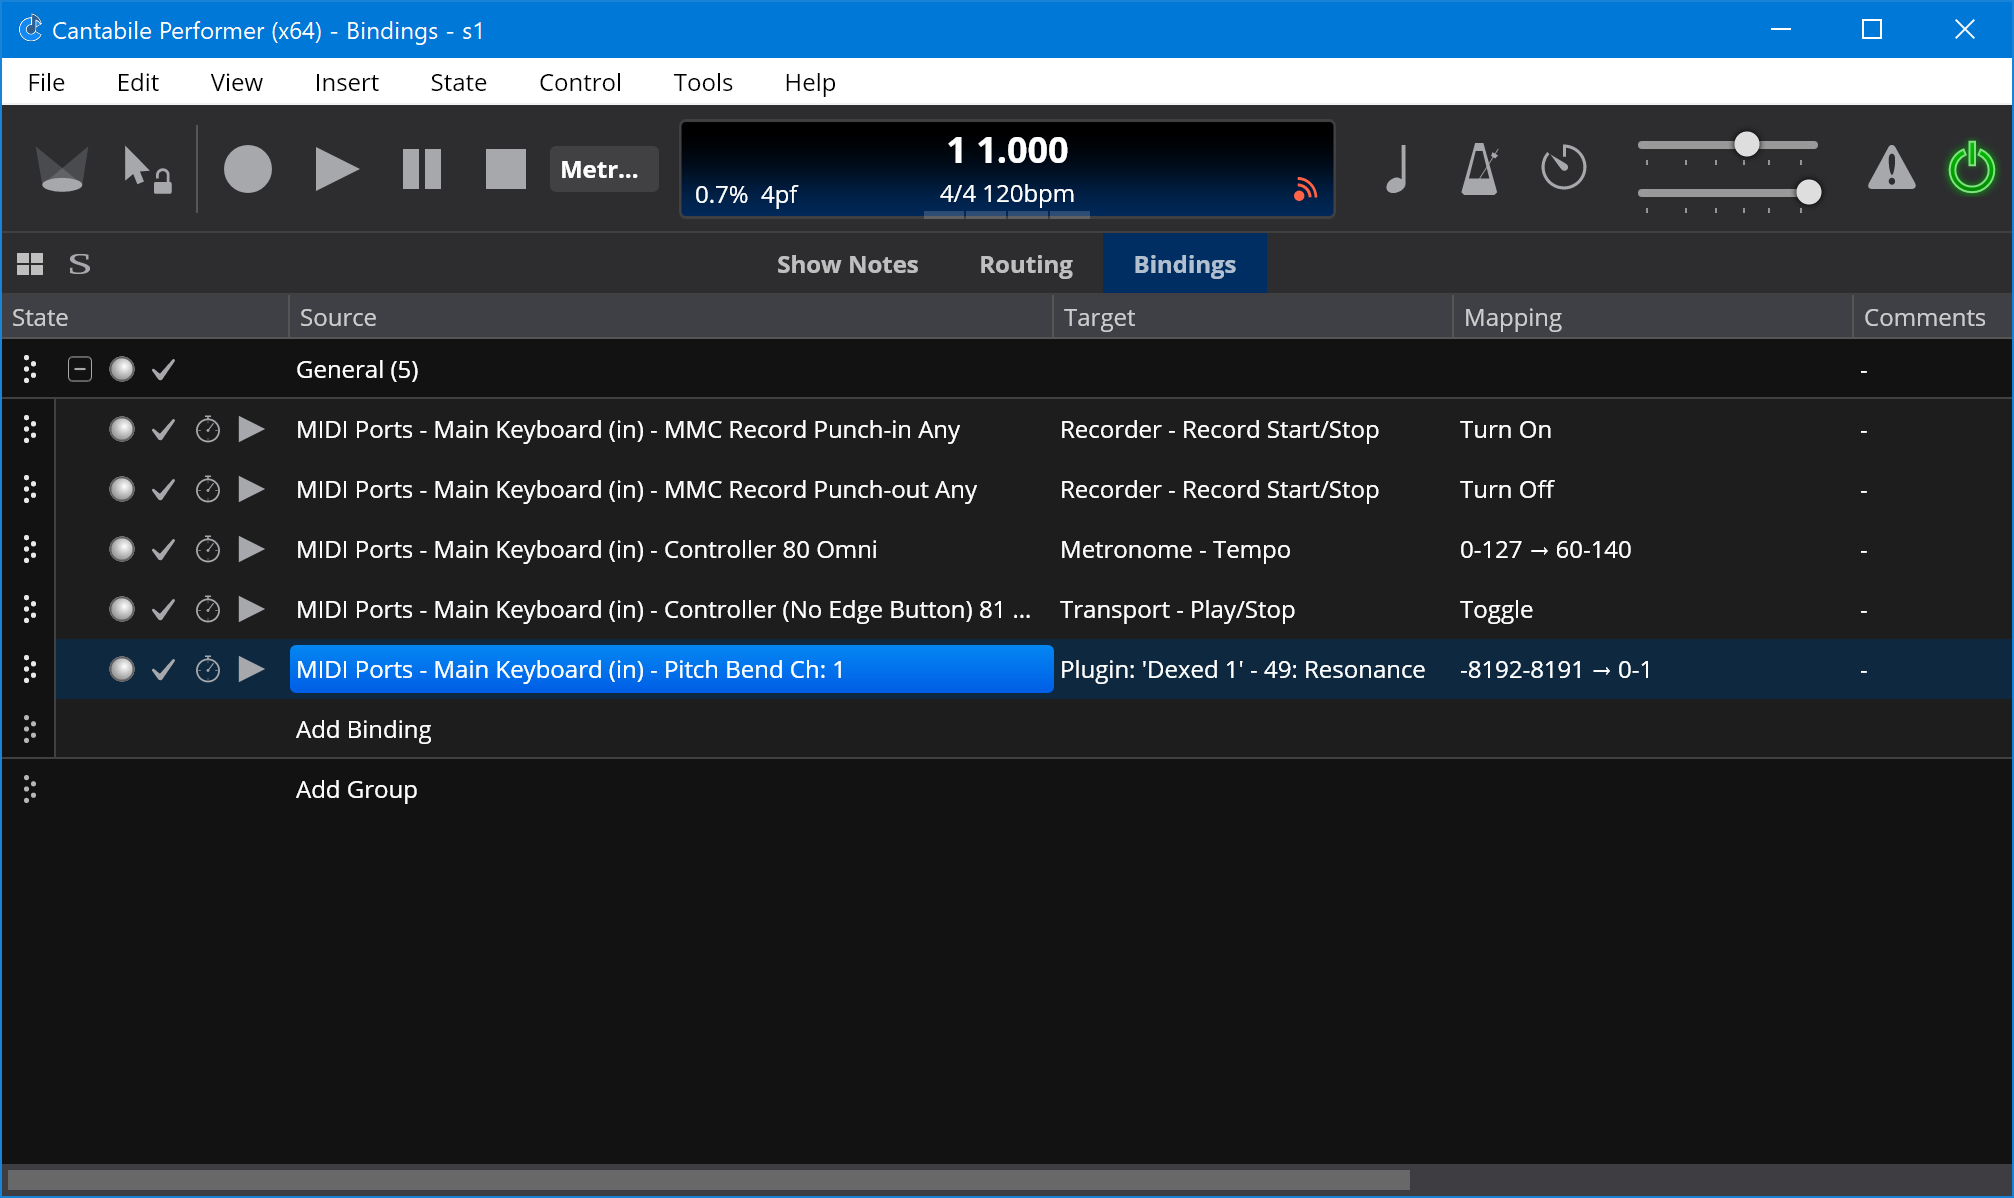The width and height of the screenshot is (2014, 1198).
Task: Collapse the General (5) group
Action: point(80,369)
